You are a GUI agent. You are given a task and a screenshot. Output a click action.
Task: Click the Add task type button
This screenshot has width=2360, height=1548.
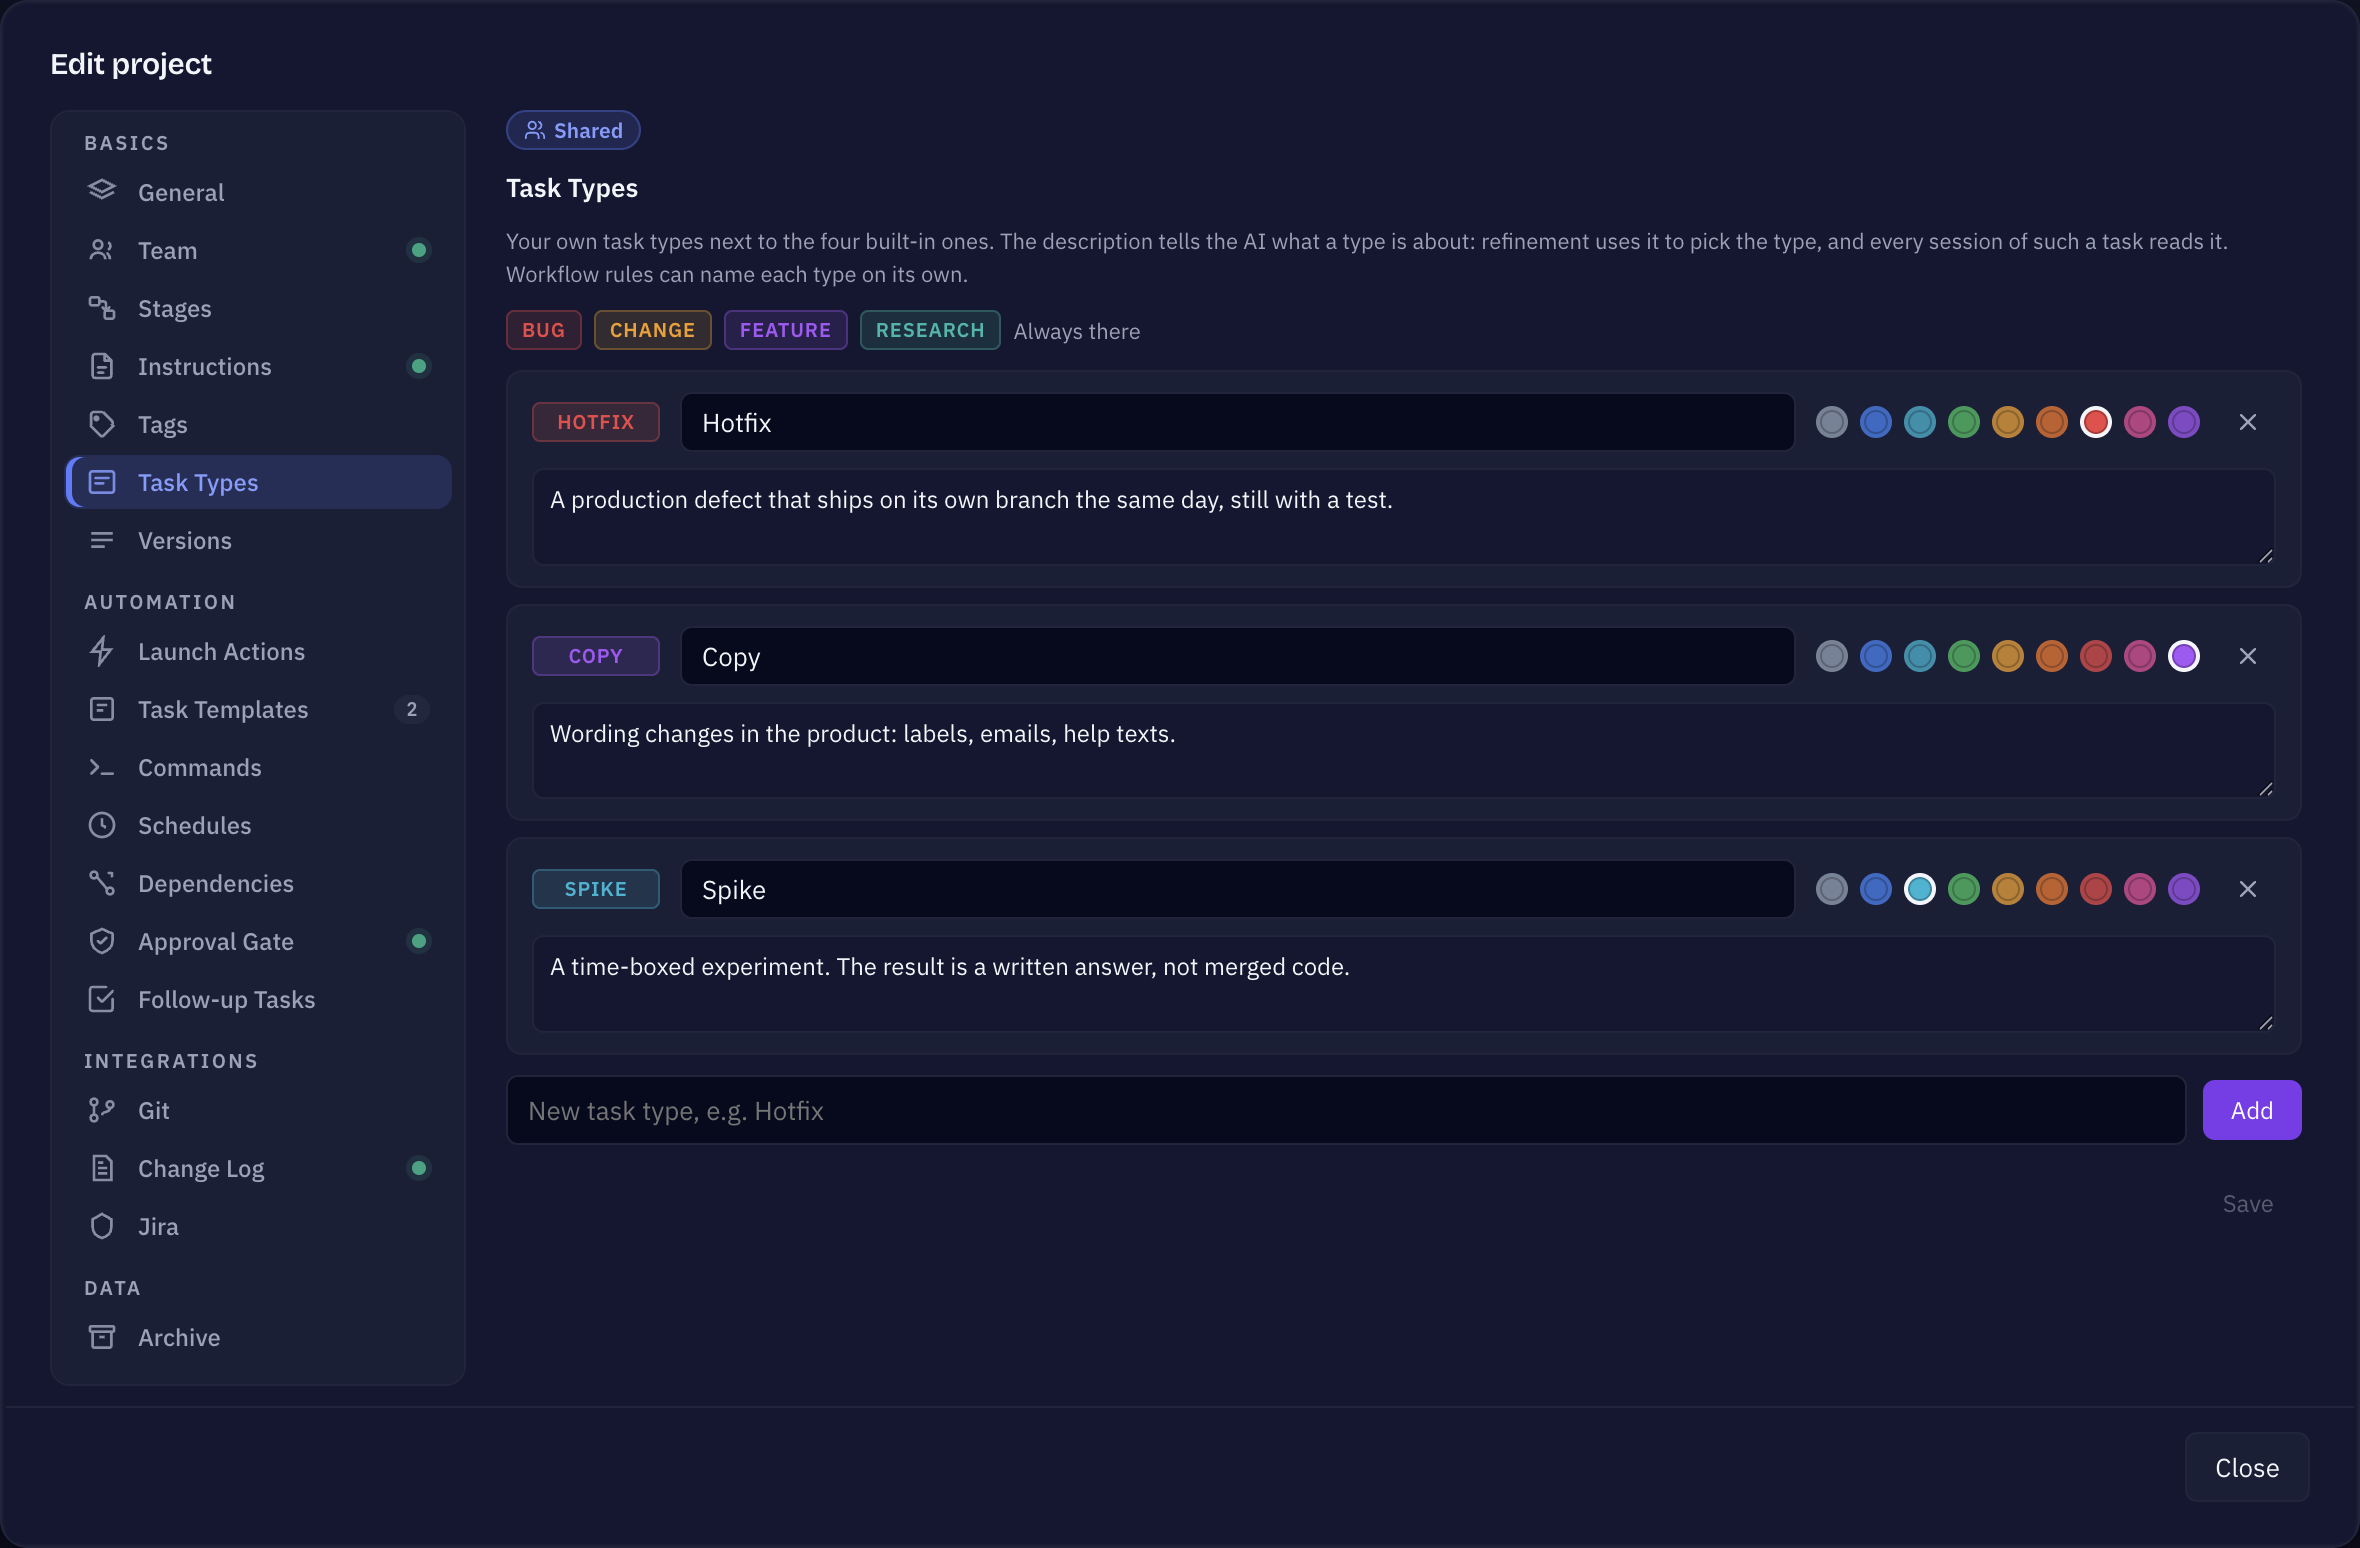click(2251, 1110)
